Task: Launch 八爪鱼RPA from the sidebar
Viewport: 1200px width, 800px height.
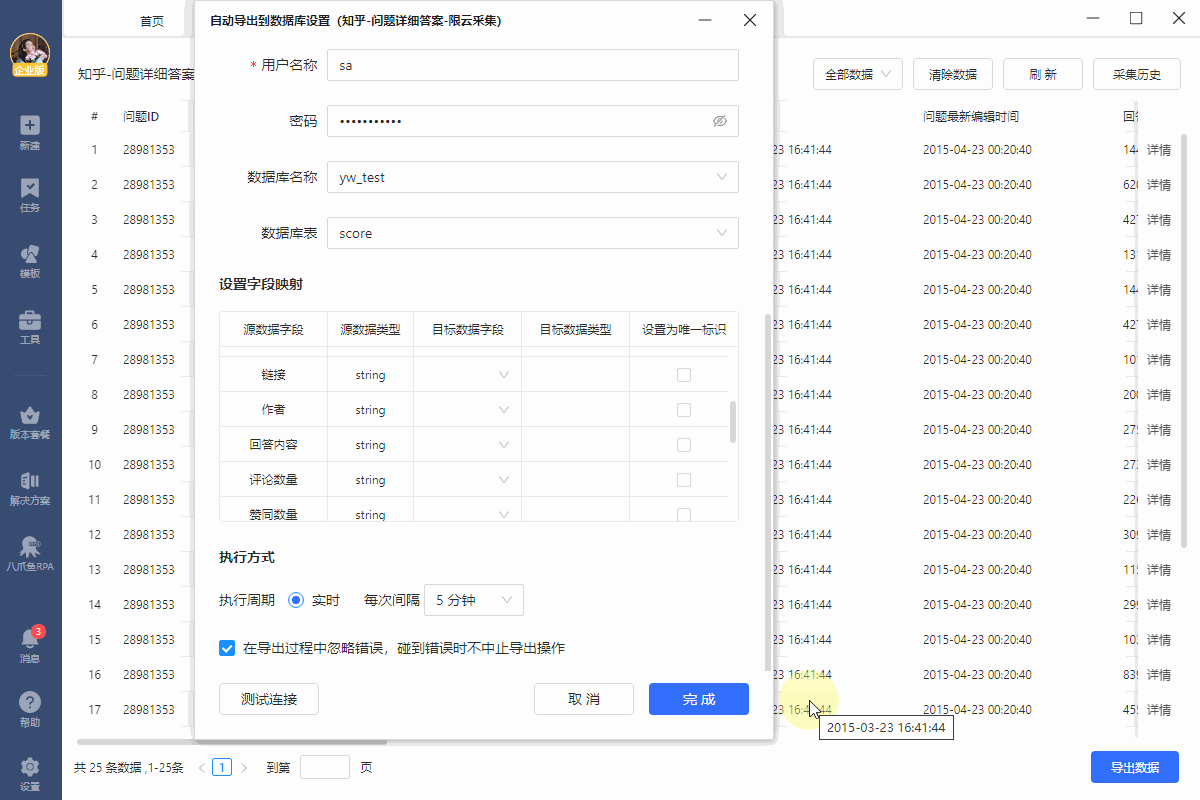Action: 30,553
